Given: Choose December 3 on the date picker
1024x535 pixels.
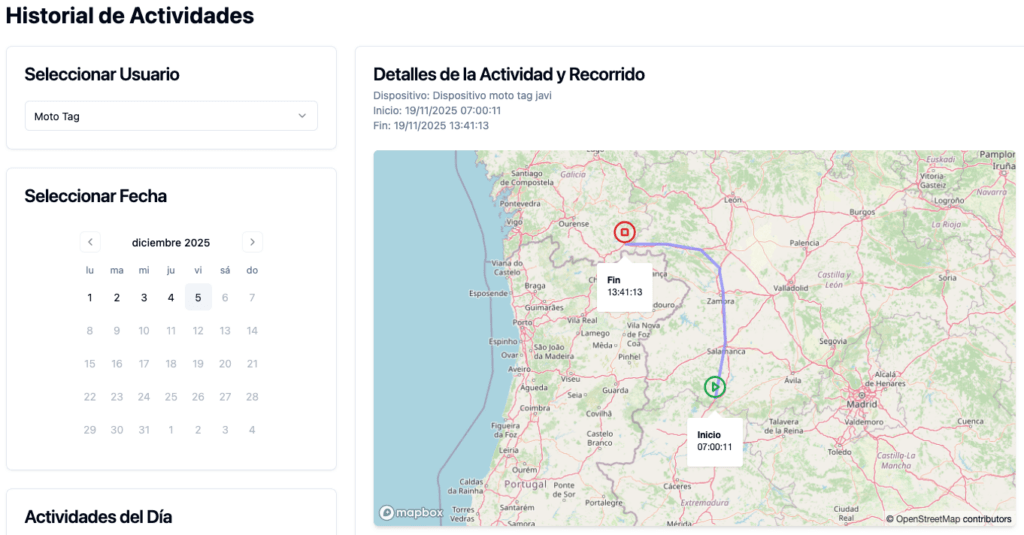Looking at the screenshot, I should point(144,297).
